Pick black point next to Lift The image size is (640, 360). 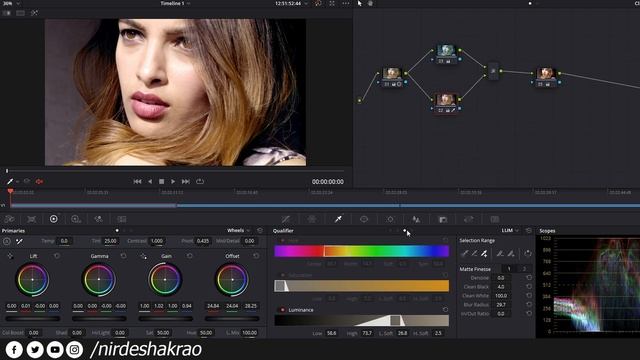[x=10, y=256]
